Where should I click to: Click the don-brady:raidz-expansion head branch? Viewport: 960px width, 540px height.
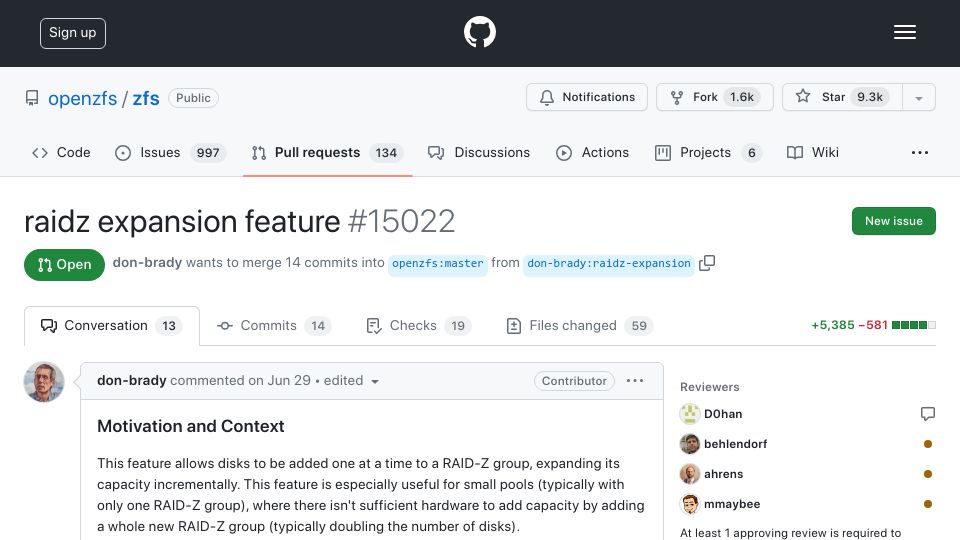pyautogui.click(x=609, y=263)
